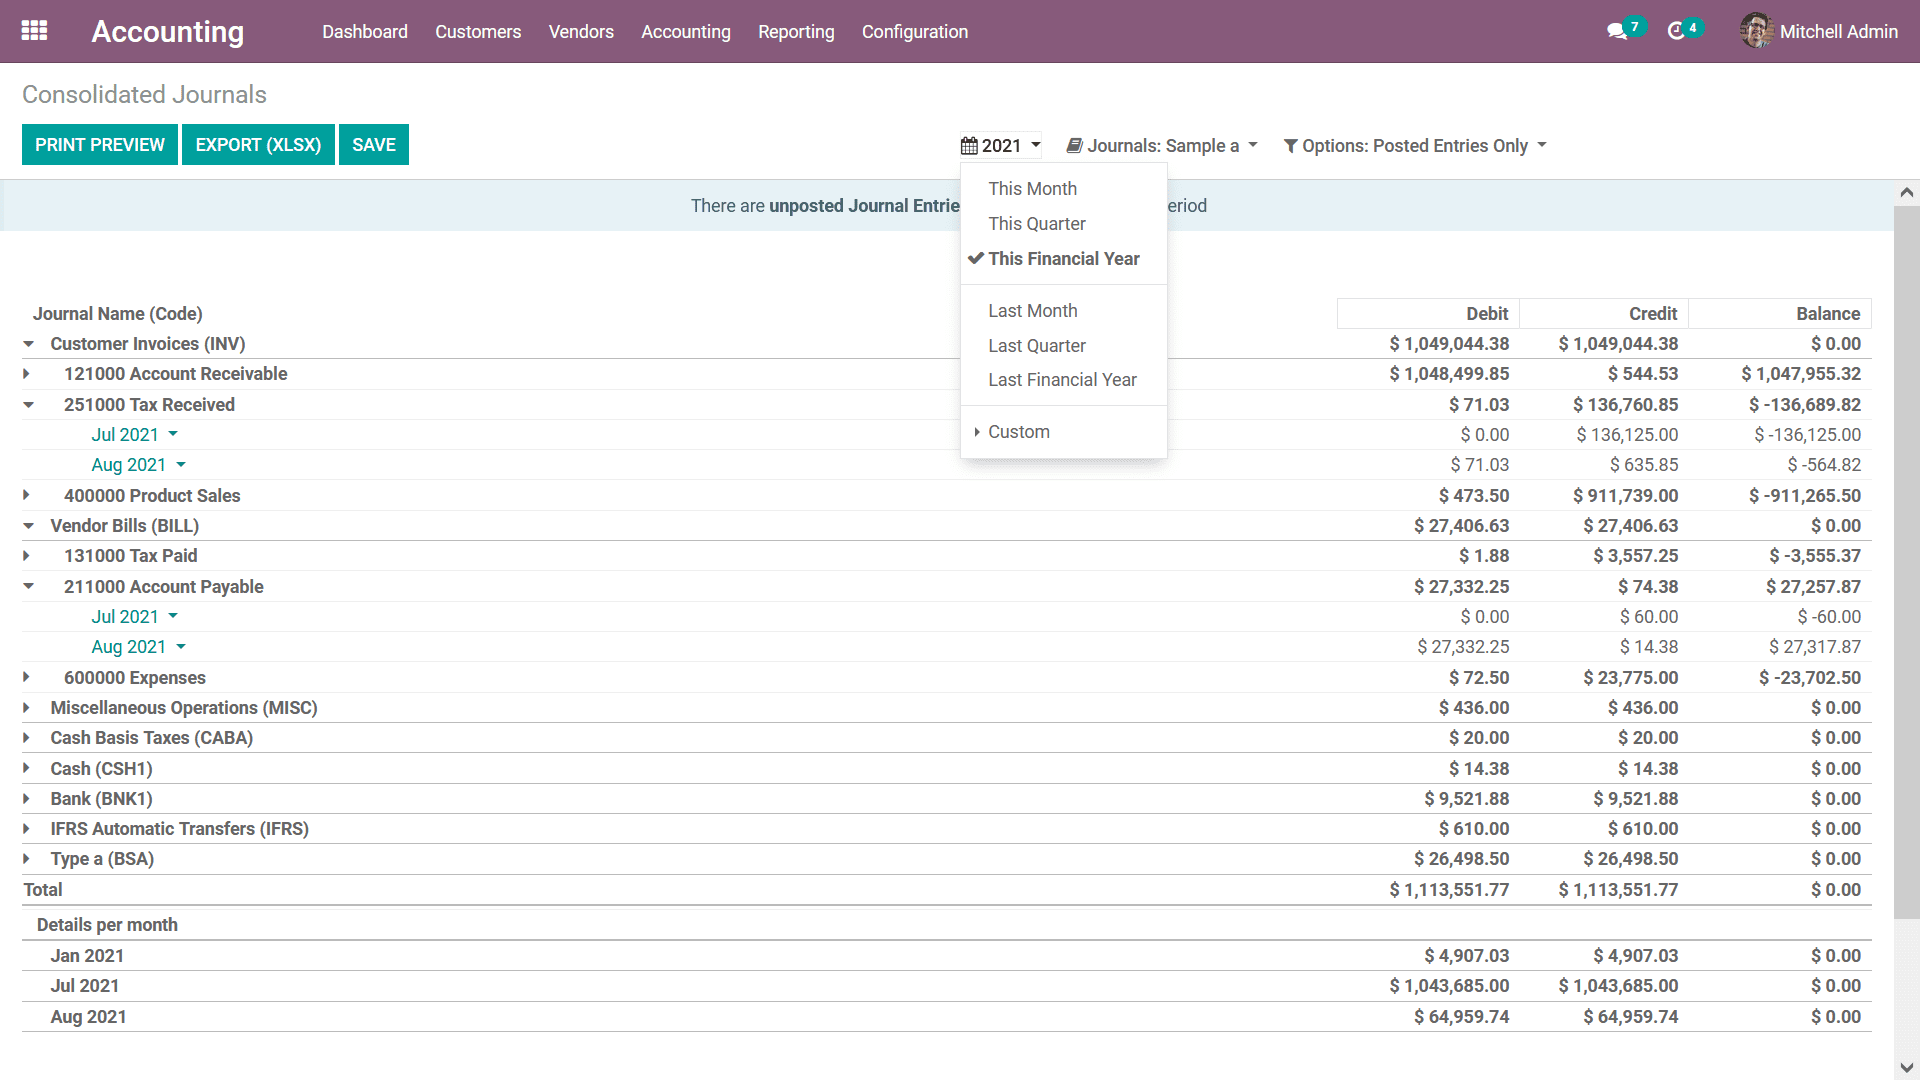Open Options: Posted Entries Only dropdown
Viewport: 1920px width, 1080px height.
pyautogui.click(x=1415, y=146)
